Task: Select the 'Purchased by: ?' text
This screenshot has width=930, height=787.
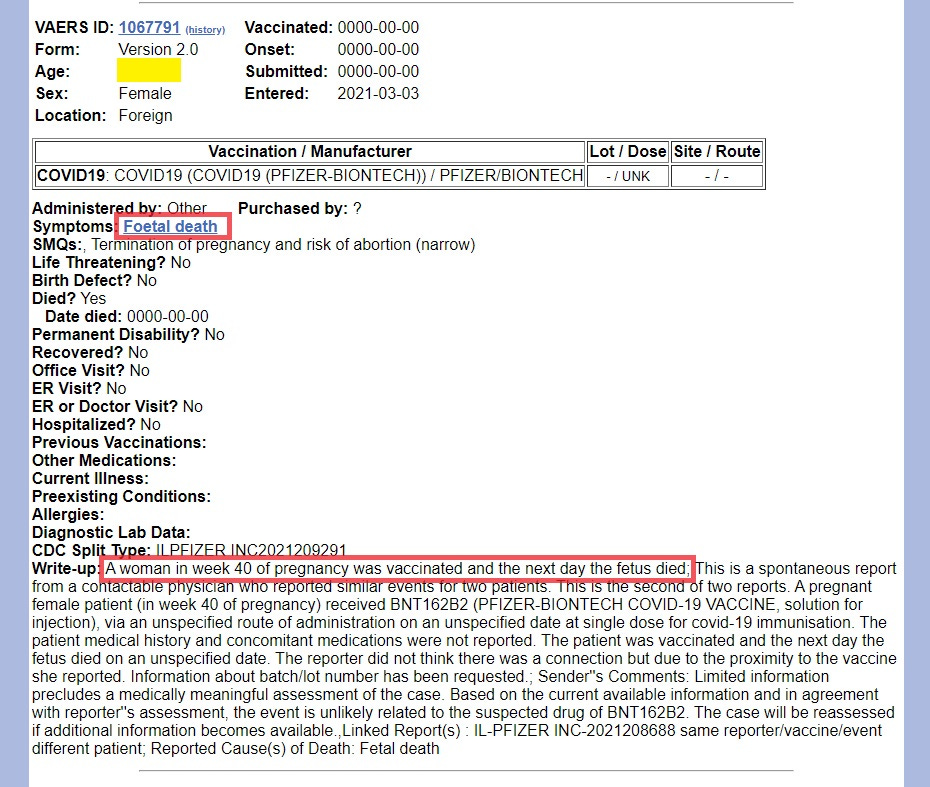Action: point(300,209)
